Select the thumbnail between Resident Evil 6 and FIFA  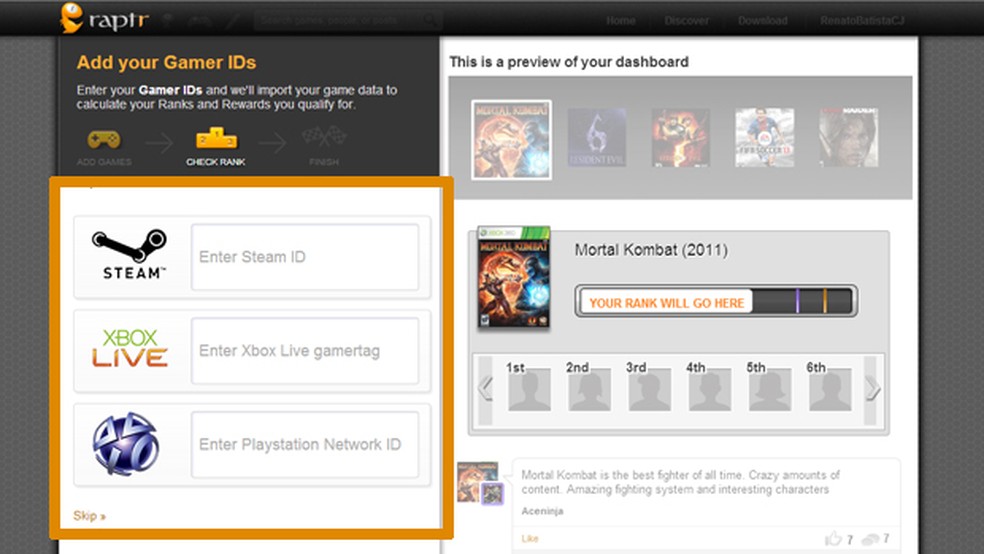click(680, 137)
